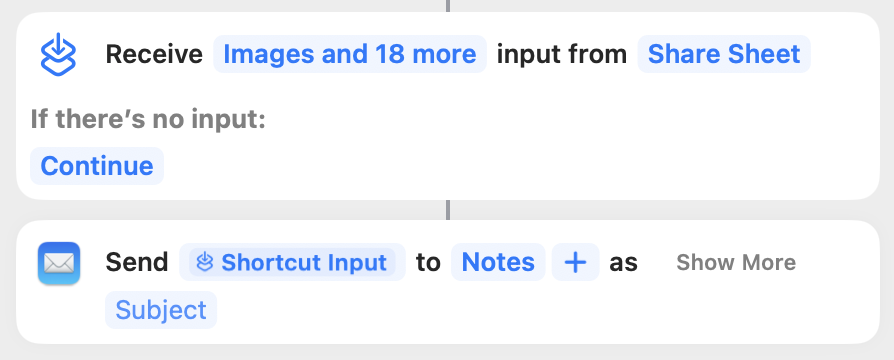Click the word 'as' before Show More
The width and height of the screenshot is (894, 360).
point(623,263)
